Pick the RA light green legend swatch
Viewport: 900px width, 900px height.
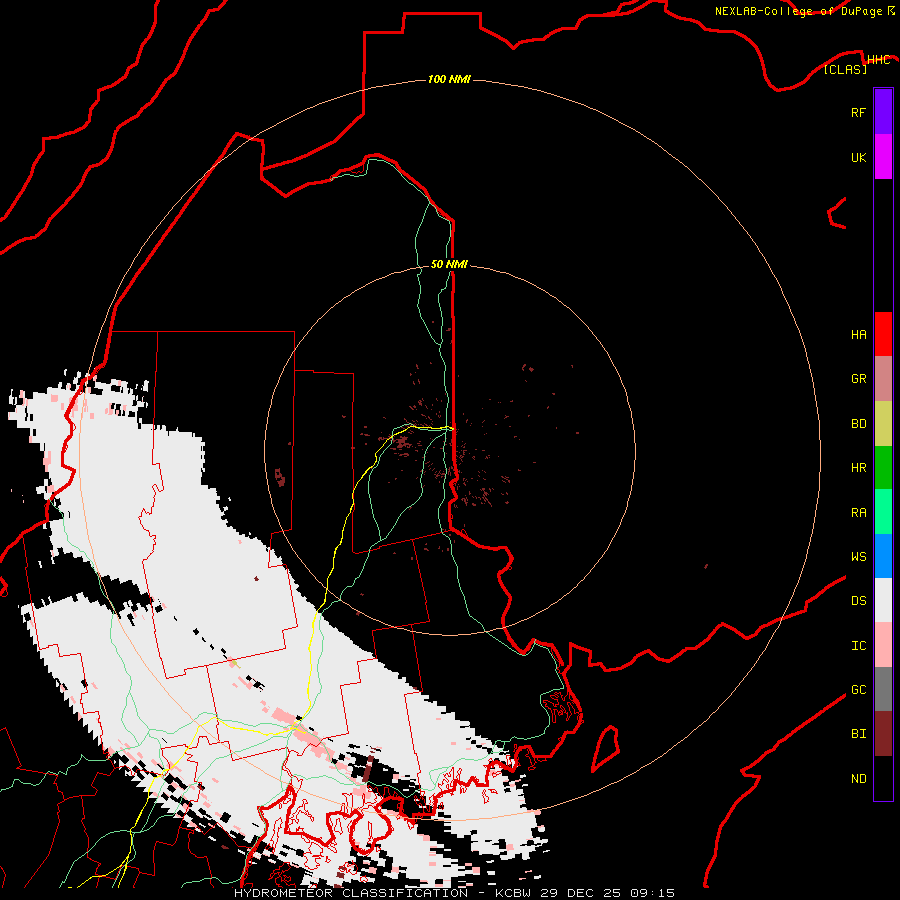(883, 512)
